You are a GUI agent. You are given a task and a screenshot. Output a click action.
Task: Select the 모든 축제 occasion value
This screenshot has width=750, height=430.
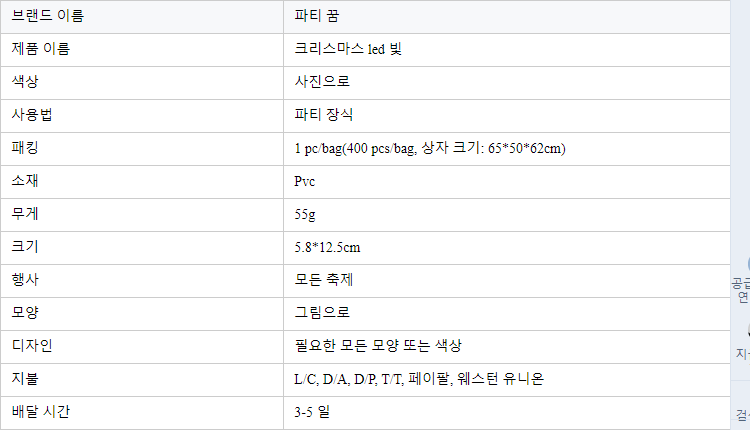(x=323, y=281)
